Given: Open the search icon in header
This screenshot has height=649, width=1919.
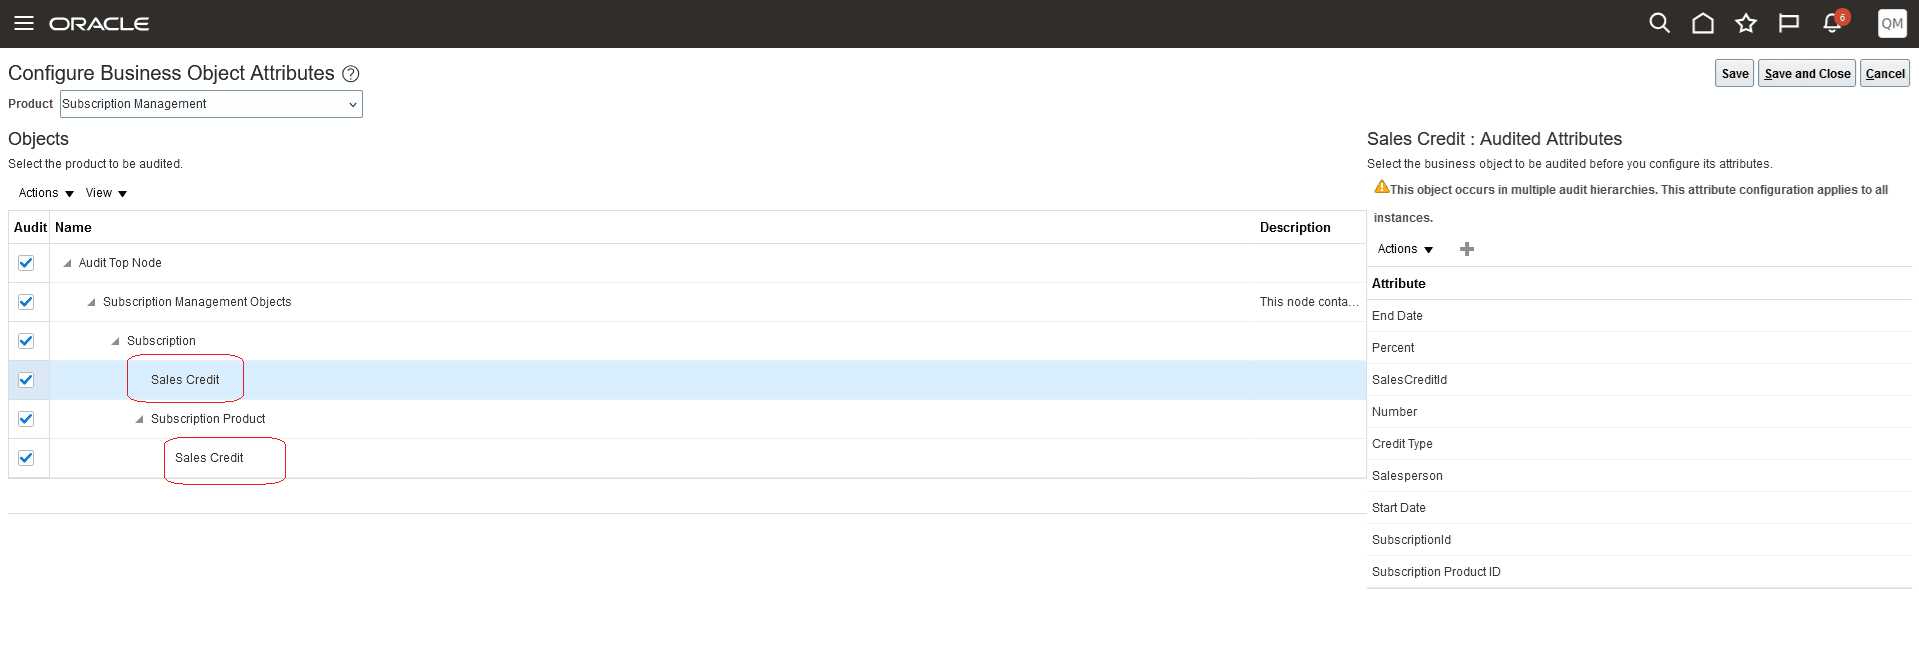Looking at the screenshot, I should tap(1659, 23).
